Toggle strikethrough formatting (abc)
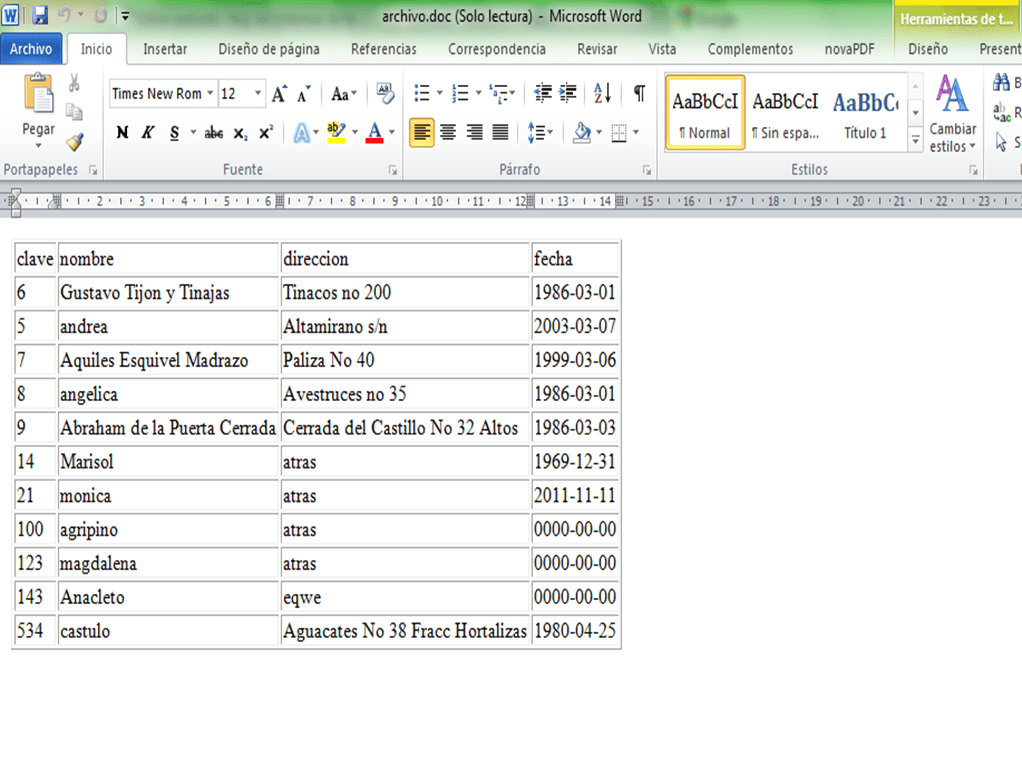 tap(214, 132)
